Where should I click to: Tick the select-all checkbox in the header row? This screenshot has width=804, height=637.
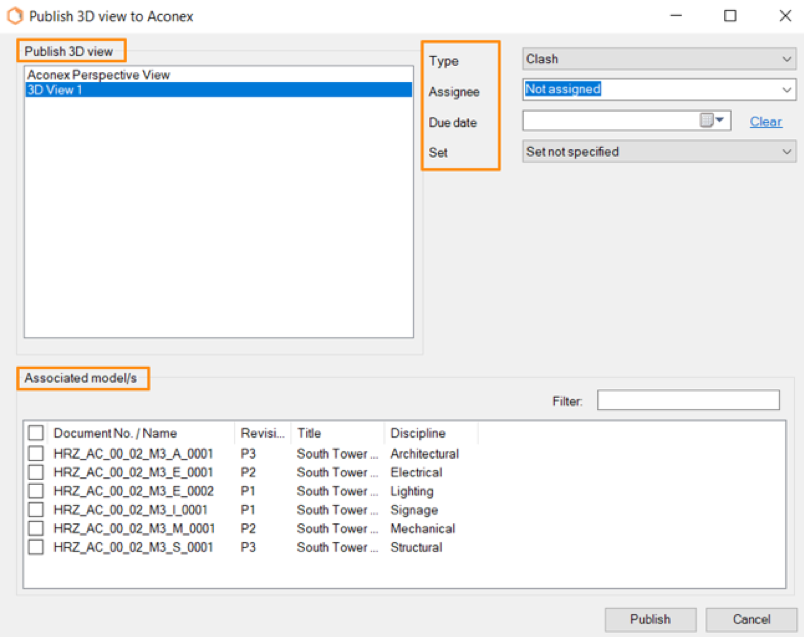(x=36, y=433)
